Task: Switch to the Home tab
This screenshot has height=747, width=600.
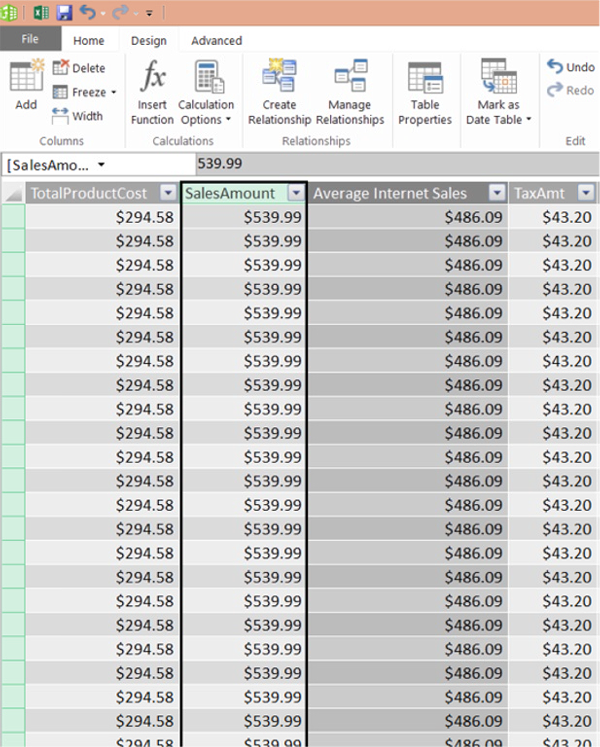Action: click(89, 40)
